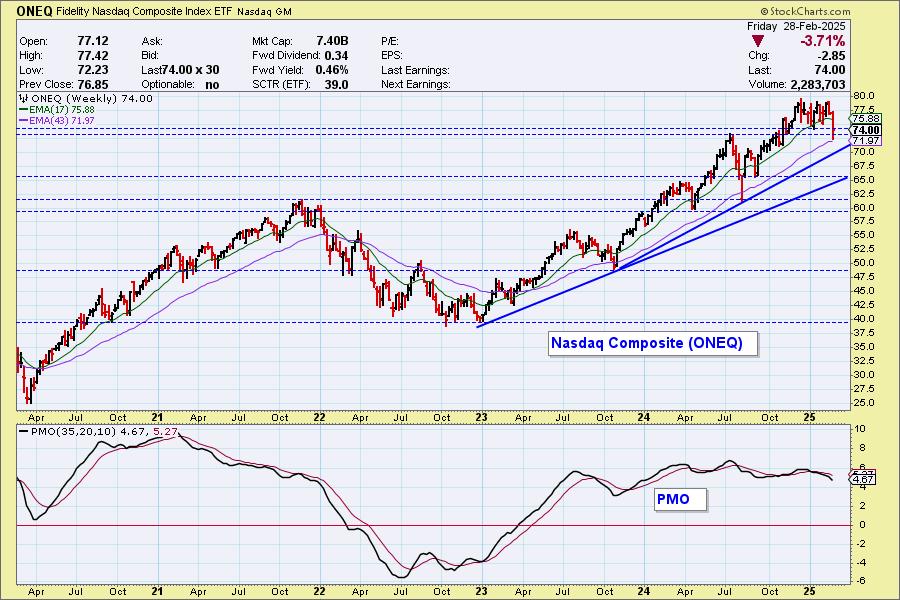The height and width of the screenshot is (600, 900).
Task: Click the red down-triangle change indicator
Action: 758,41
